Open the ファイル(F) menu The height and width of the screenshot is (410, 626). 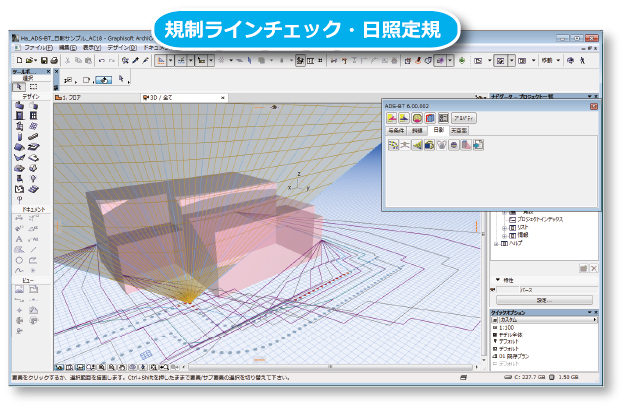click(37, 47)
